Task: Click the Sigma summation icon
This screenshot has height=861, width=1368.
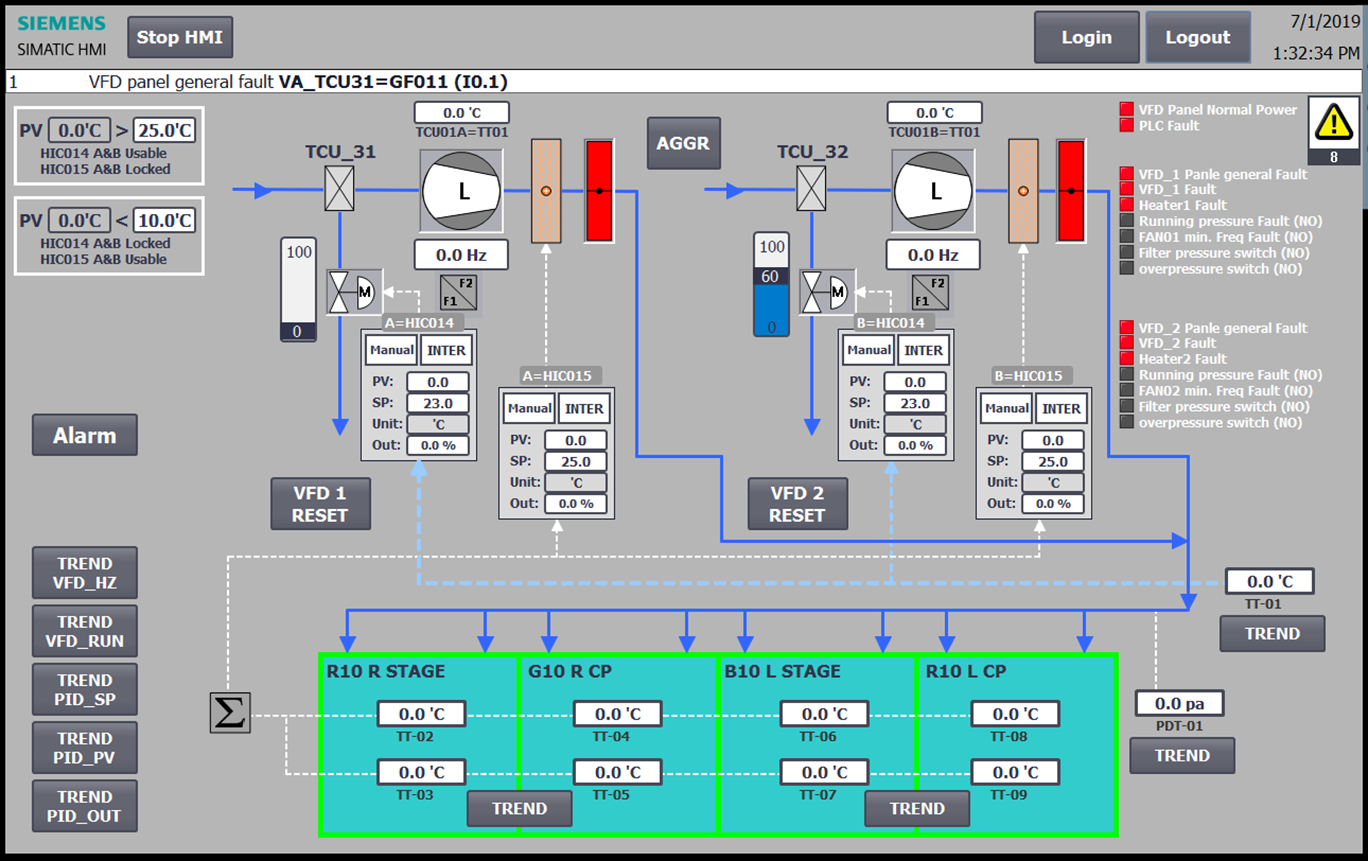Action: coord(230,712)
